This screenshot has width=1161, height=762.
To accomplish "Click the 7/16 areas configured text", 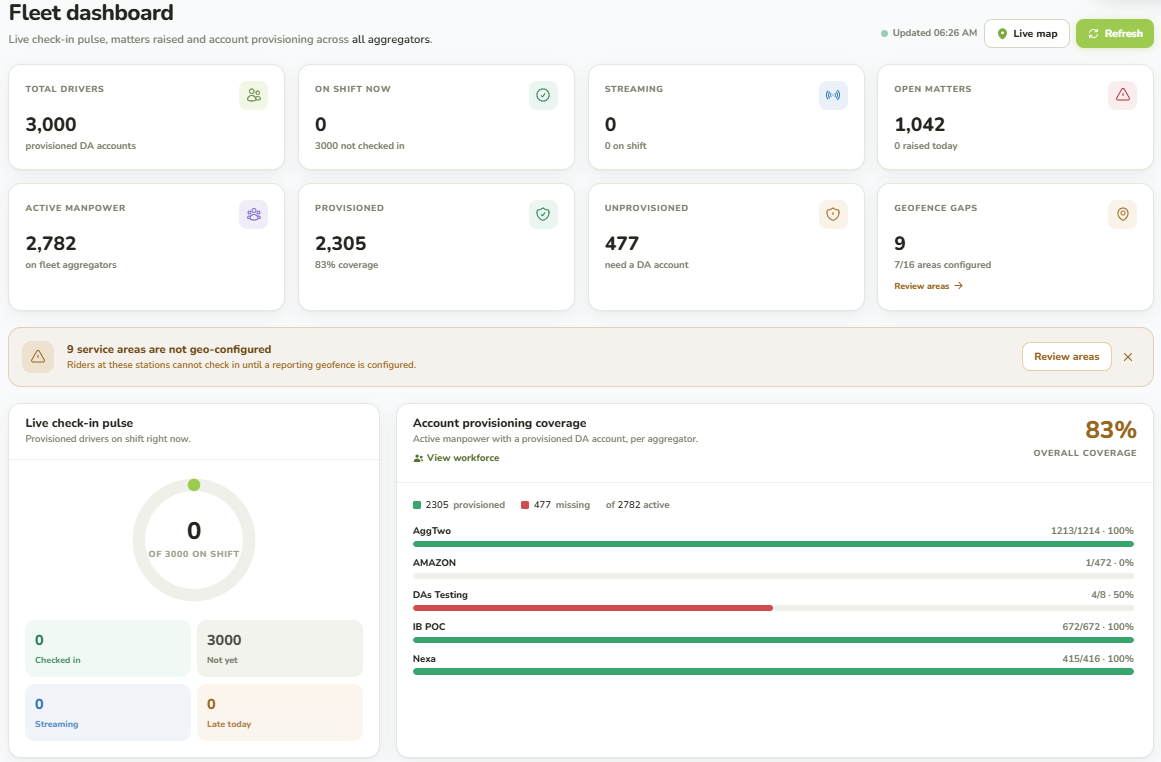I will click(x=943, y=265).
